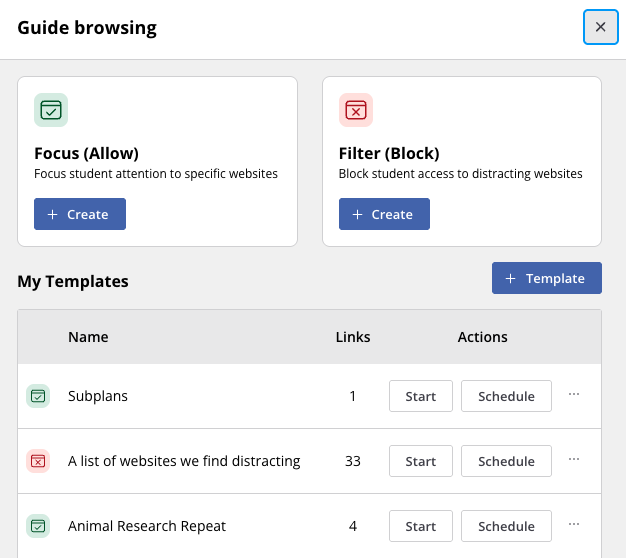
Task: Select the Animal Research Repeat name
Action: click(147, 526)
